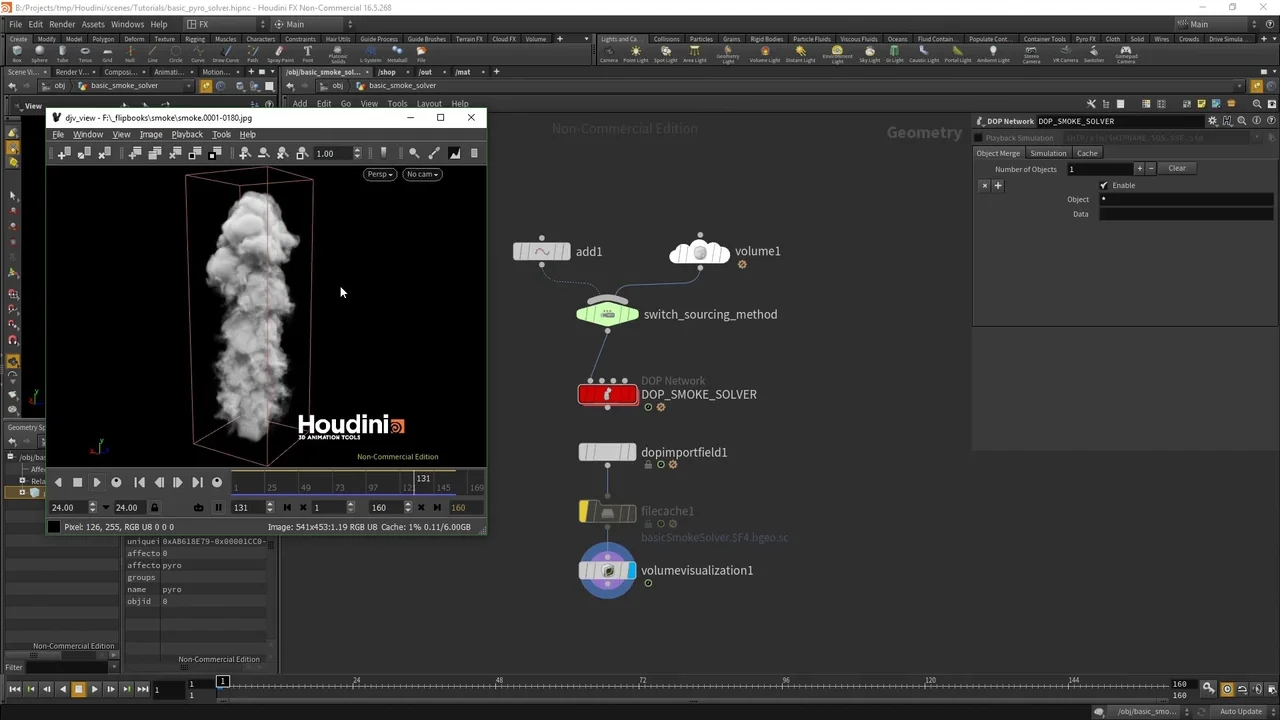Click the zoom in icon in djv_view toolbar
The height and width of the screenshot is (720, 1280).
coord(244,153)
